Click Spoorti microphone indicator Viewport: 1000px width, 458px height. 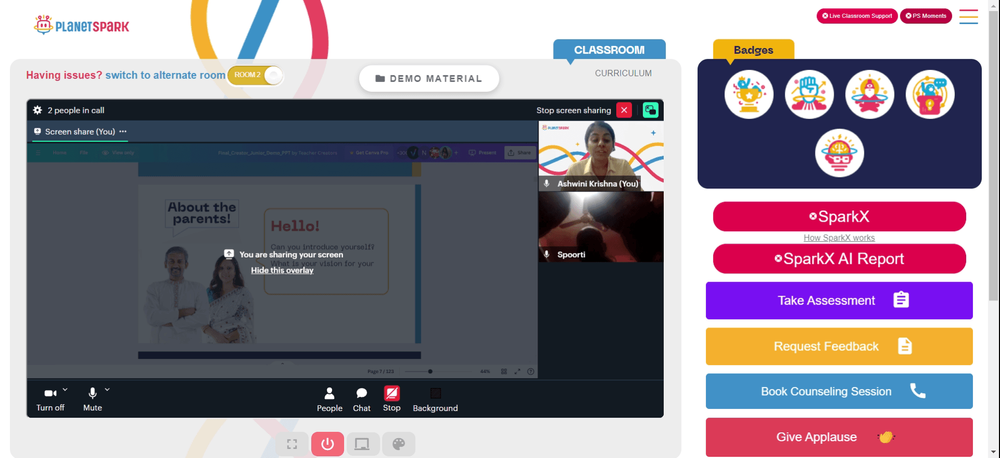(x=547, y=255)
